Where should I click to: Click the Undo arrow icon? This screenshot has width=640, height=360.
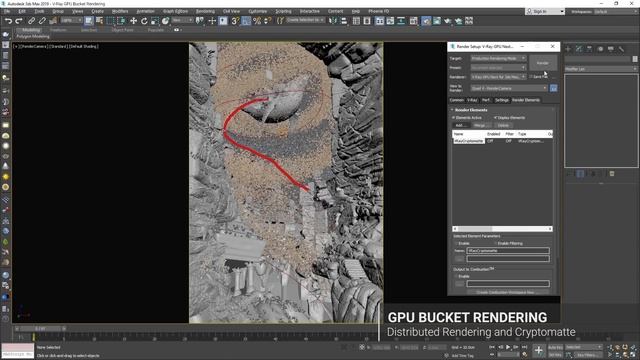(x=8, y=21)
